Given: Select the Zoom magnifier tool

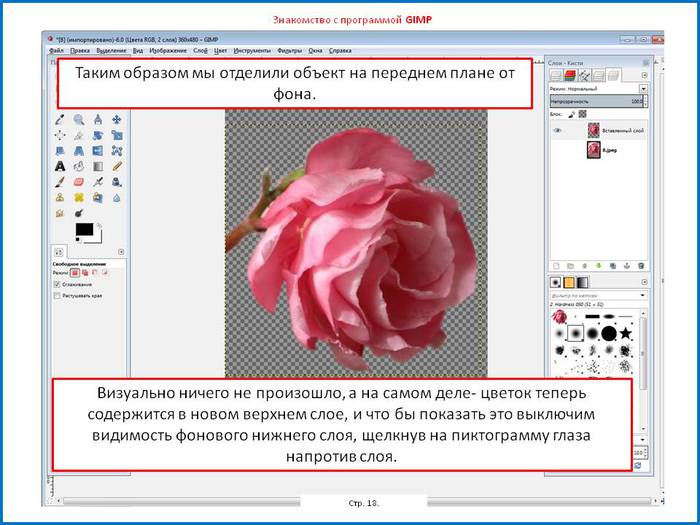Looking at the screenshot, I should 79,120.
